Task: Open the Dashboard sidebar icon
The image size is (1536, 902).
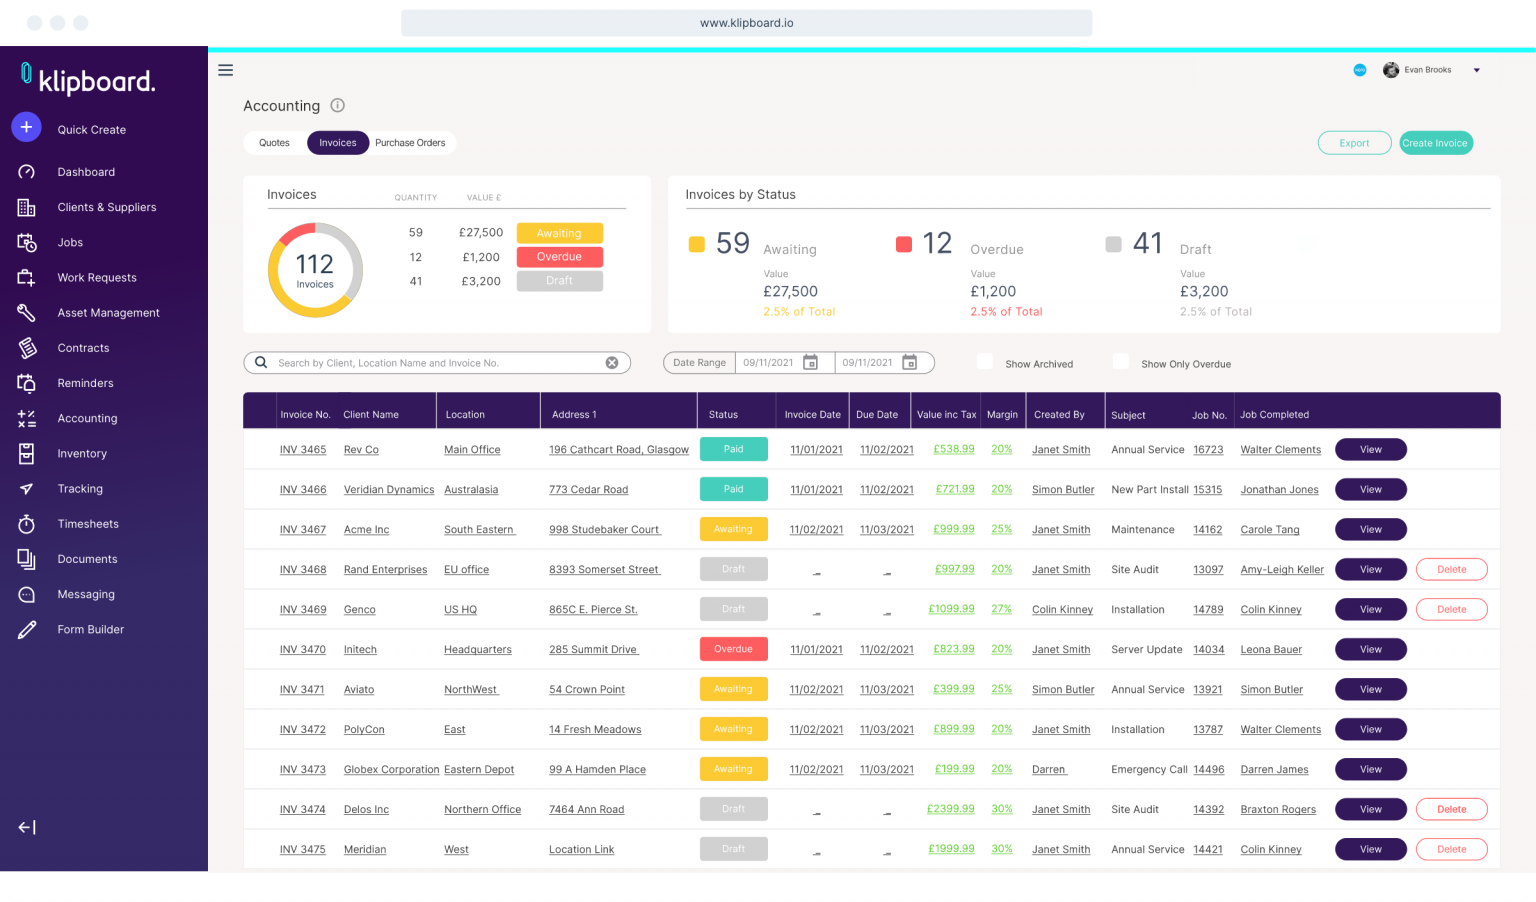Action: pos(27,172)
